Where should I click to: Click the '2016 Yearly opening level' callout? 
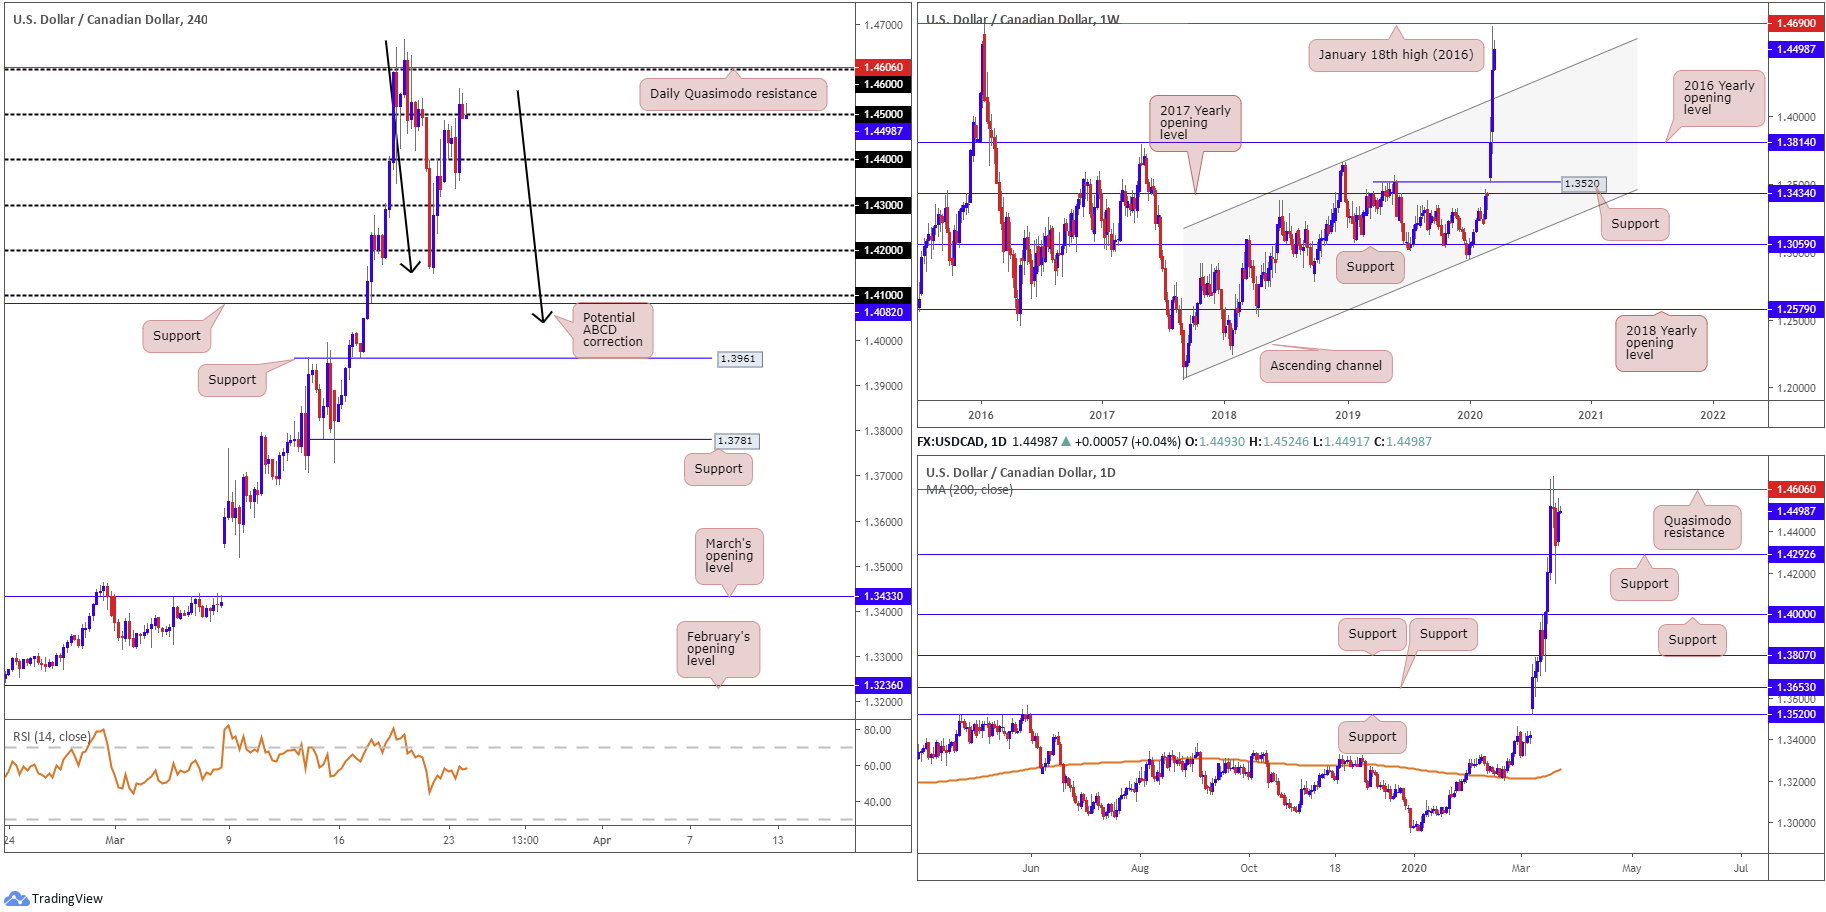[x=1719, y=98]
